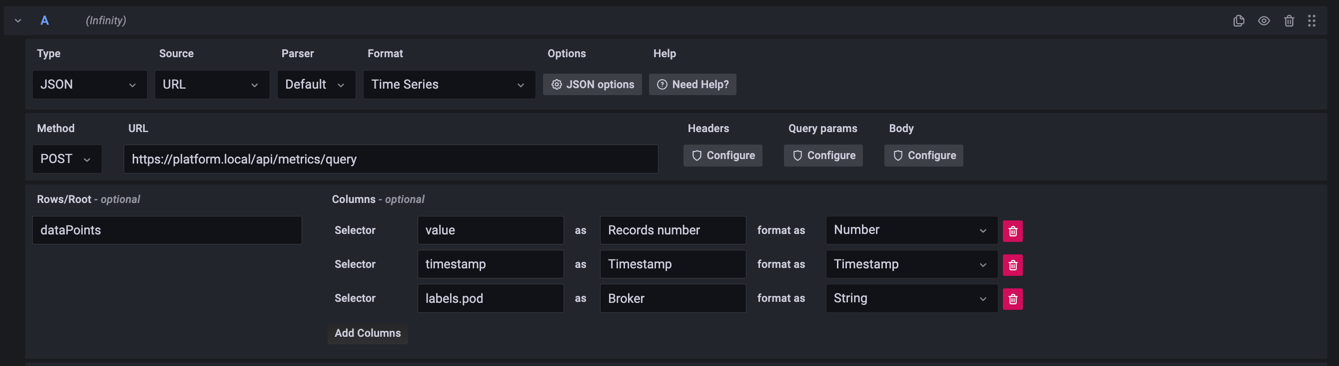Click Need Help? button
This screenshot has height=366, width=1339.
point(693,85)
